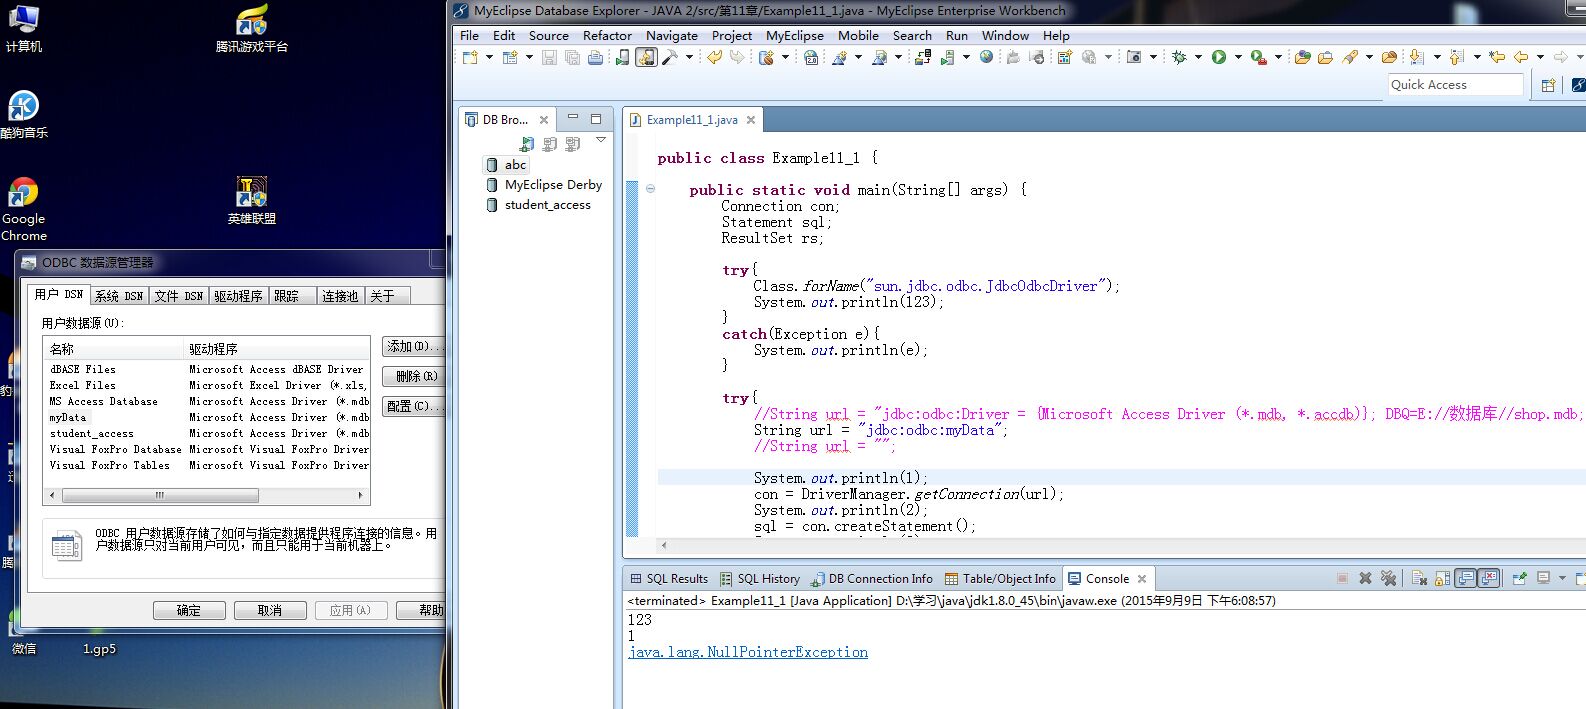Click the 添加 button in ODBC dialog
The image size is (1586, 709).
pyautogui.click(x=412, y=346)
